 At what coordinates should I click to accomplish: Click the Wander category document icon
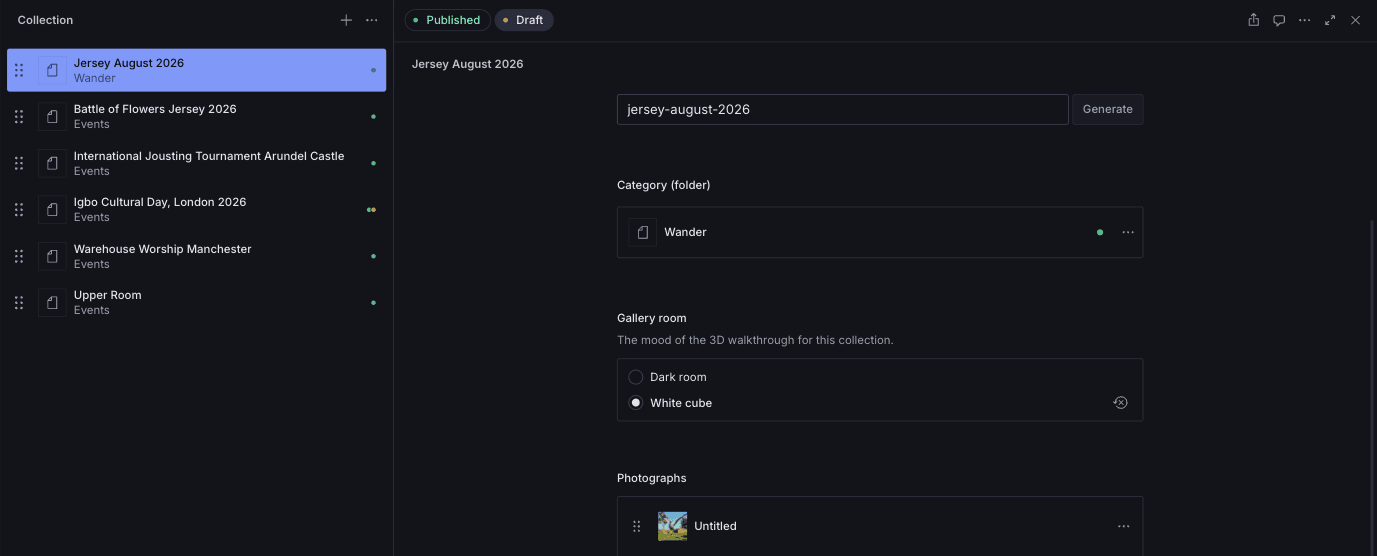(x=643, y=232)
